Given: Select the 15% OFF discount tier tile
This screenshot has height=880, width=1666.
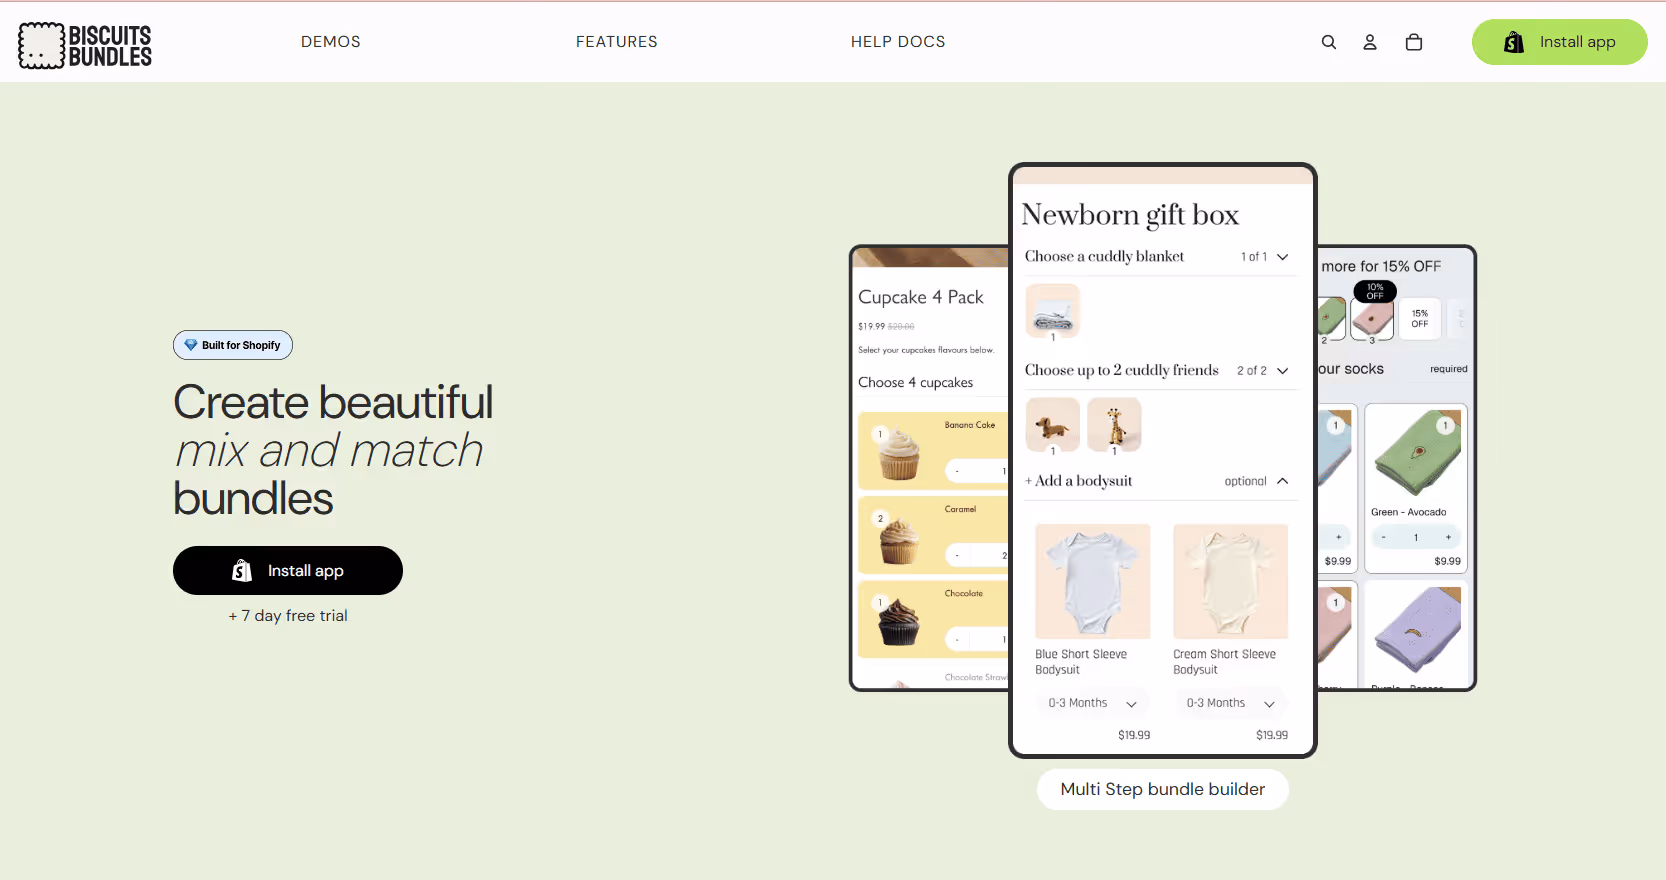Looking at the screenshot, I should [x=1420, y=319].
